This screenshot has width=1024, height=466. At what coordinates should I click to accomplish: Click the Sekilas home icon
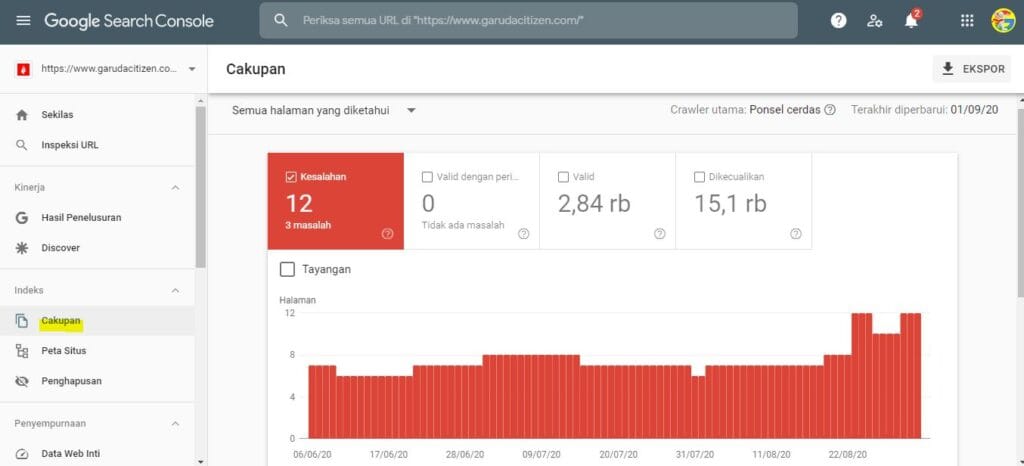tap(22, 115)
